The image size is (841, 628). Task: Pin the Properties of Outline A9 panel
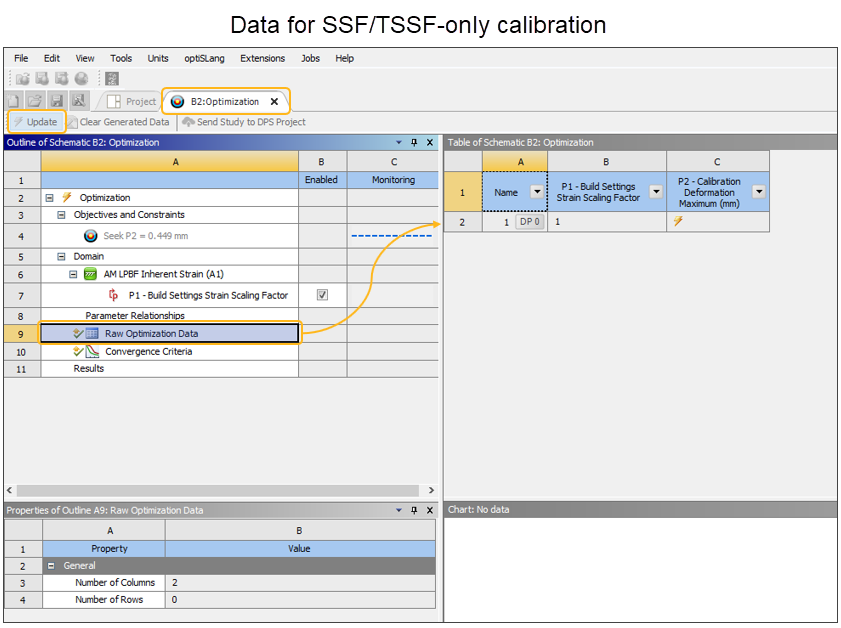tap(414, 510)
